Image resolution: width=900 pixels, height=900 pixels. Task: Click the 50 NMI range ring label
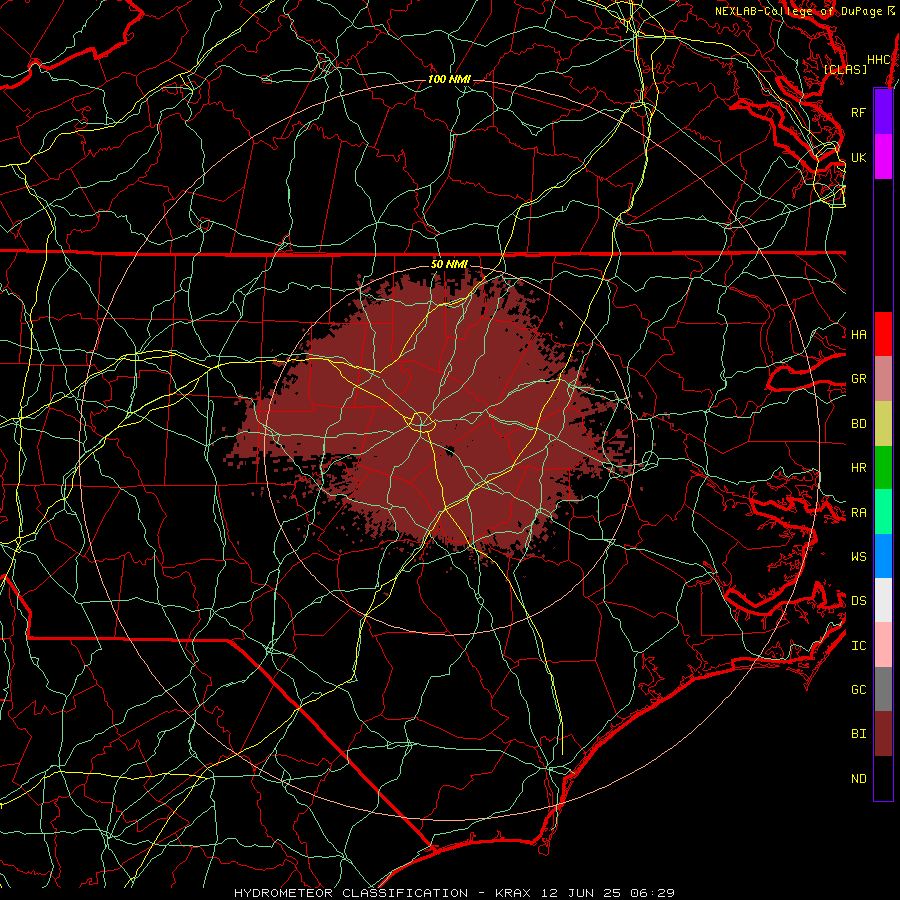click(449, 264)
